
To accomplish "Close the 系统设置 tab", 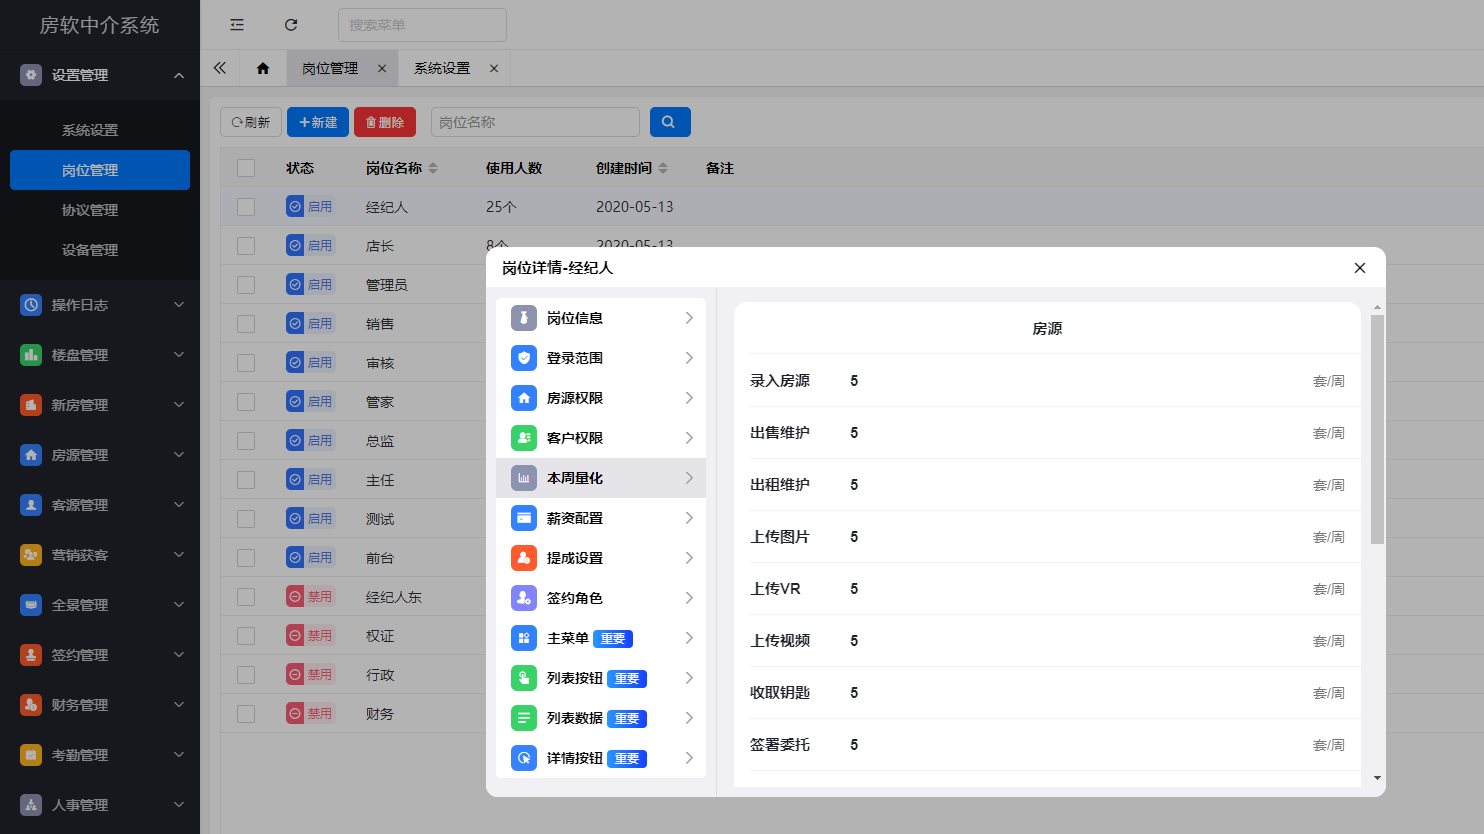I will (x=494, y=68).
